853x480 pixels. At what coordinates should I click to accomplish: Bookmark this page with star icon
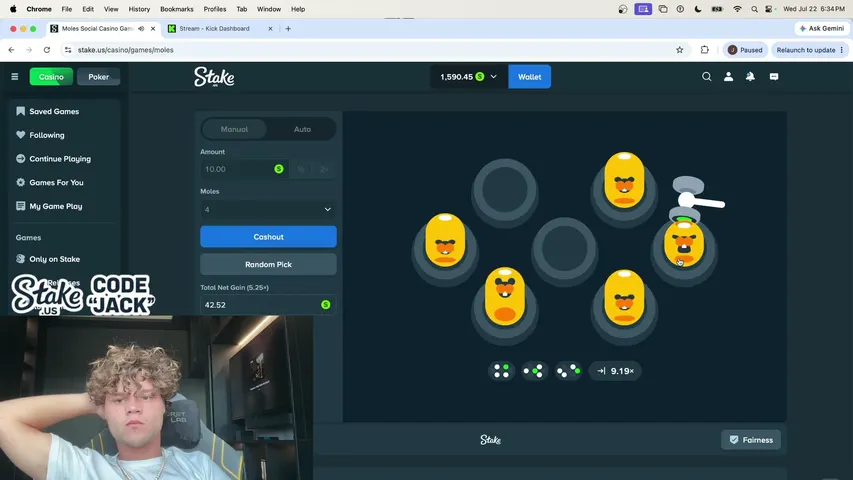679,50
